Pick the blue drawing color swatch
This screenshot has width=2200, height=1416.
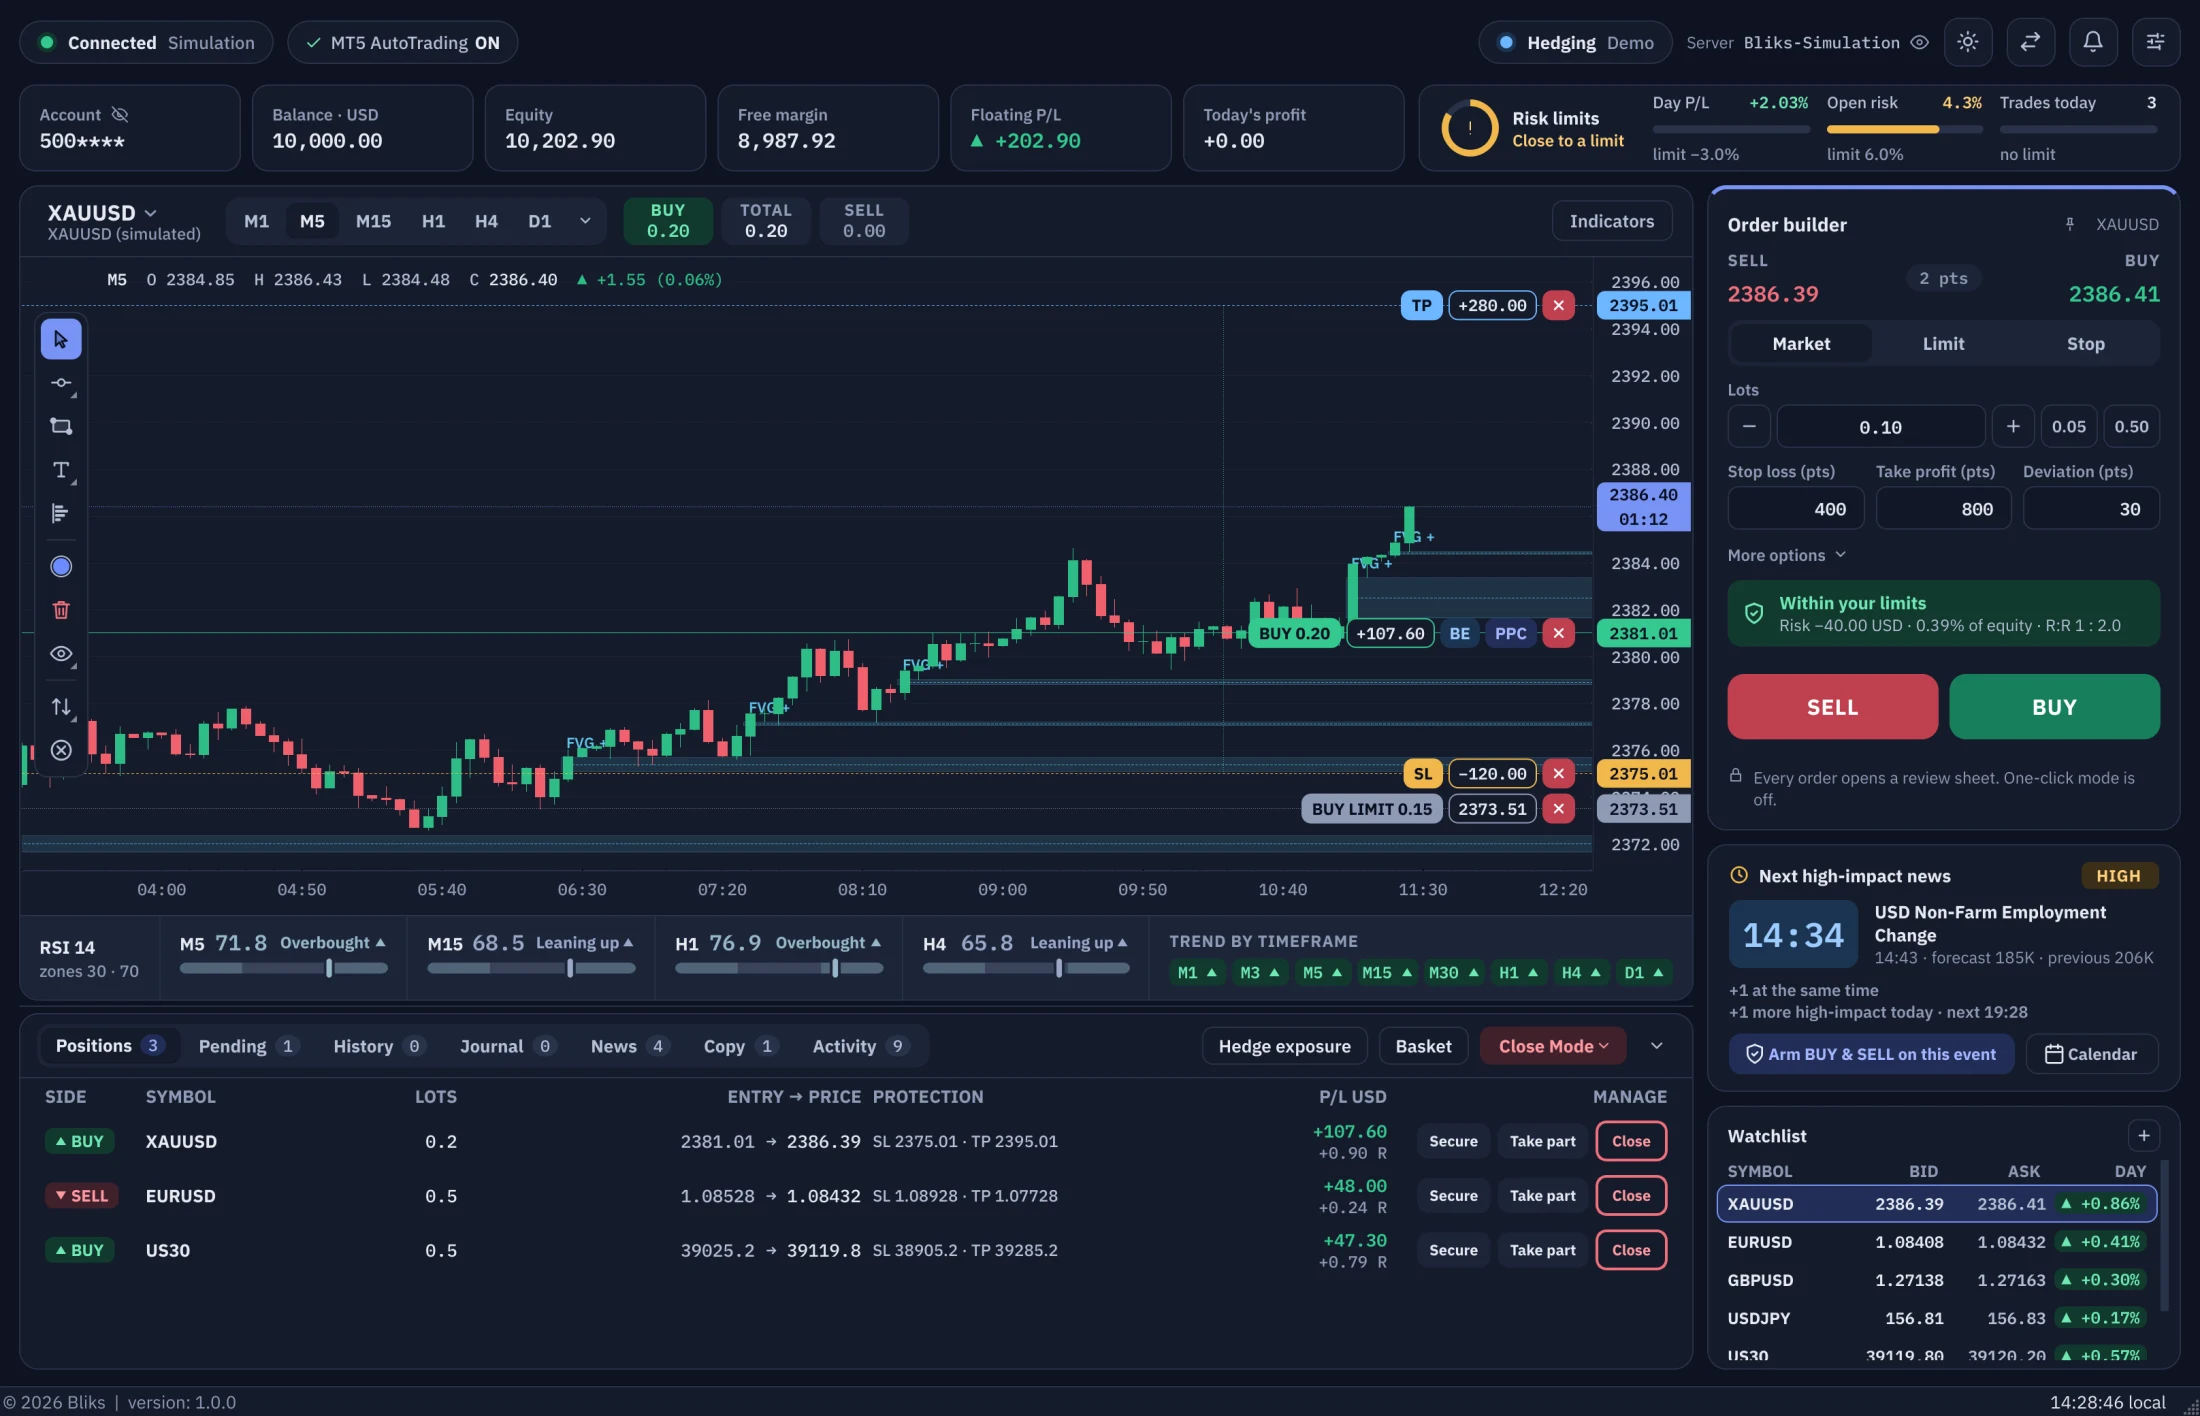61,567
